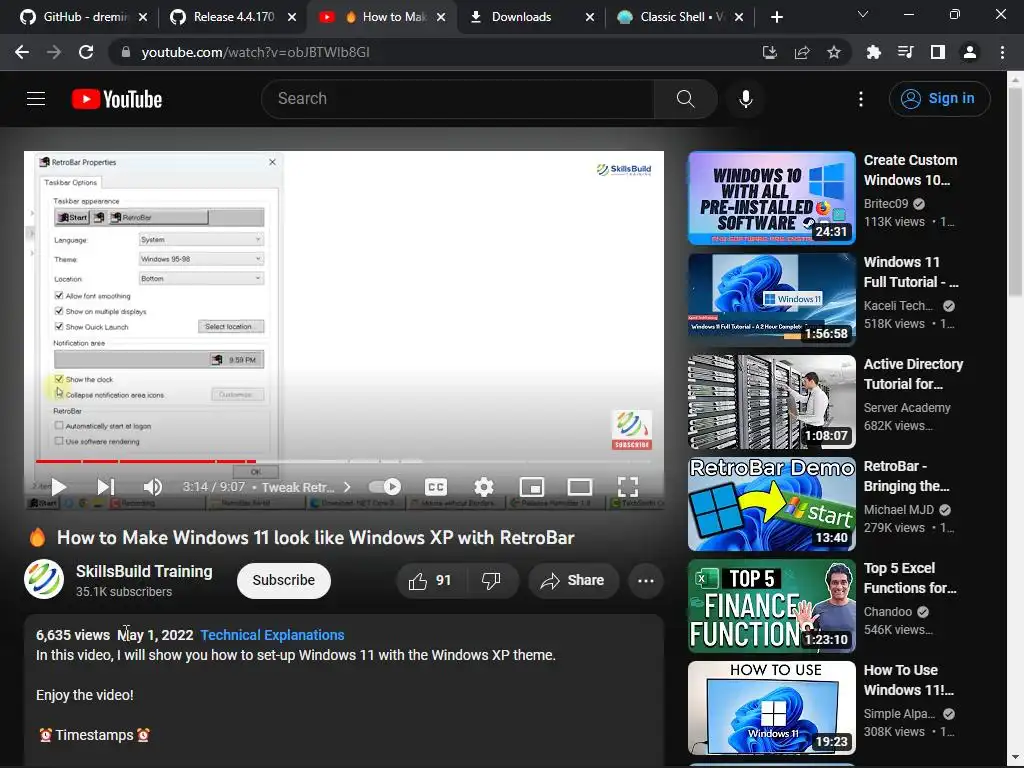Install app icon in address bar
The width and height of the screenshot is (1024, 768).
(770, 52)
